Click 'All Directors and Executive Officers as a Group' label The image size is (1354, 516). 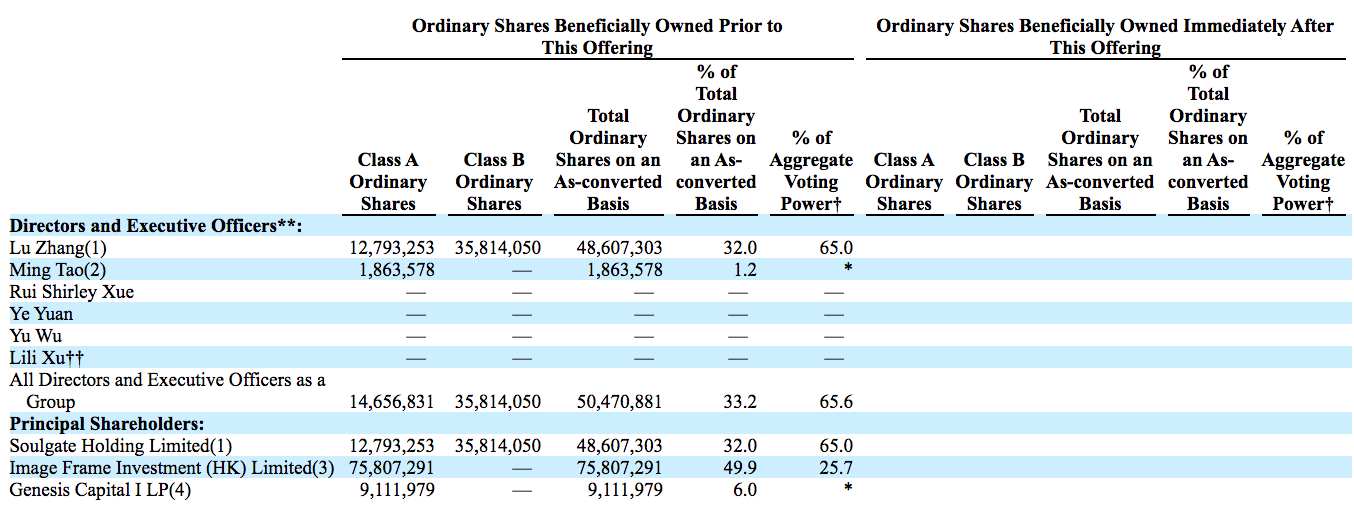point(168,391)
